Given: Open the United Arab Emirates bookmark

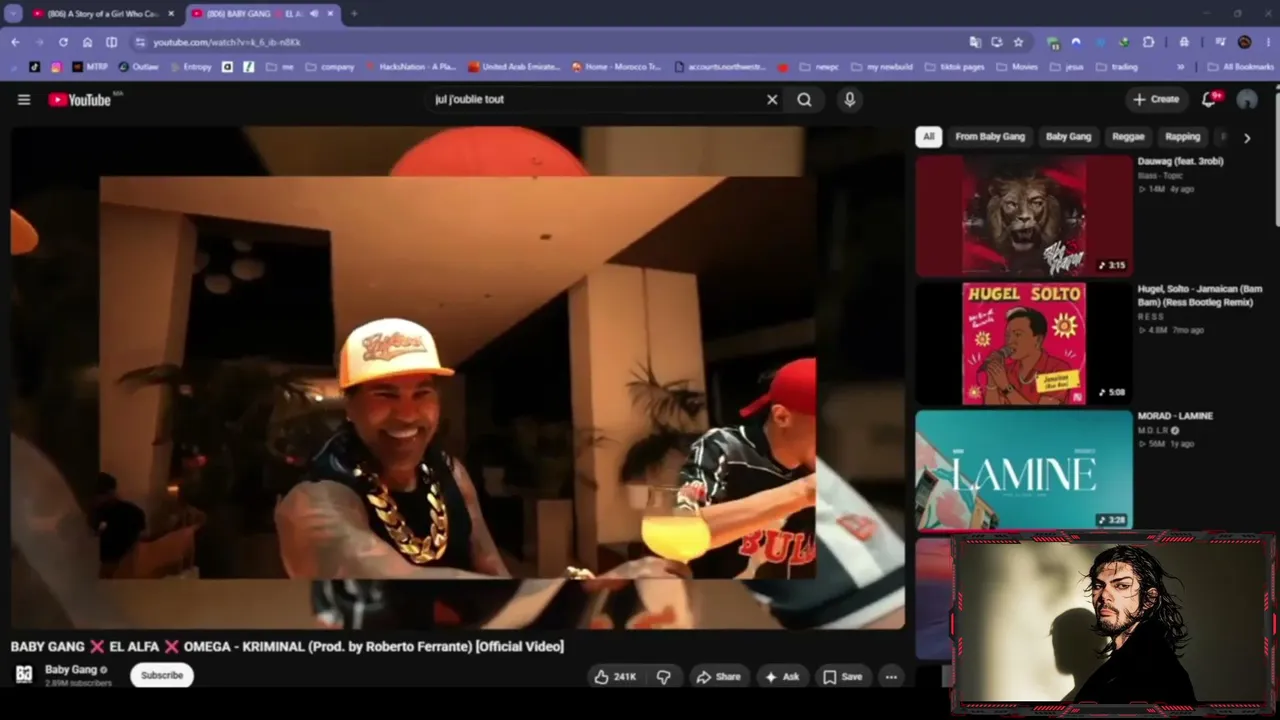Looking at the screenshot, I should (514, 67).
